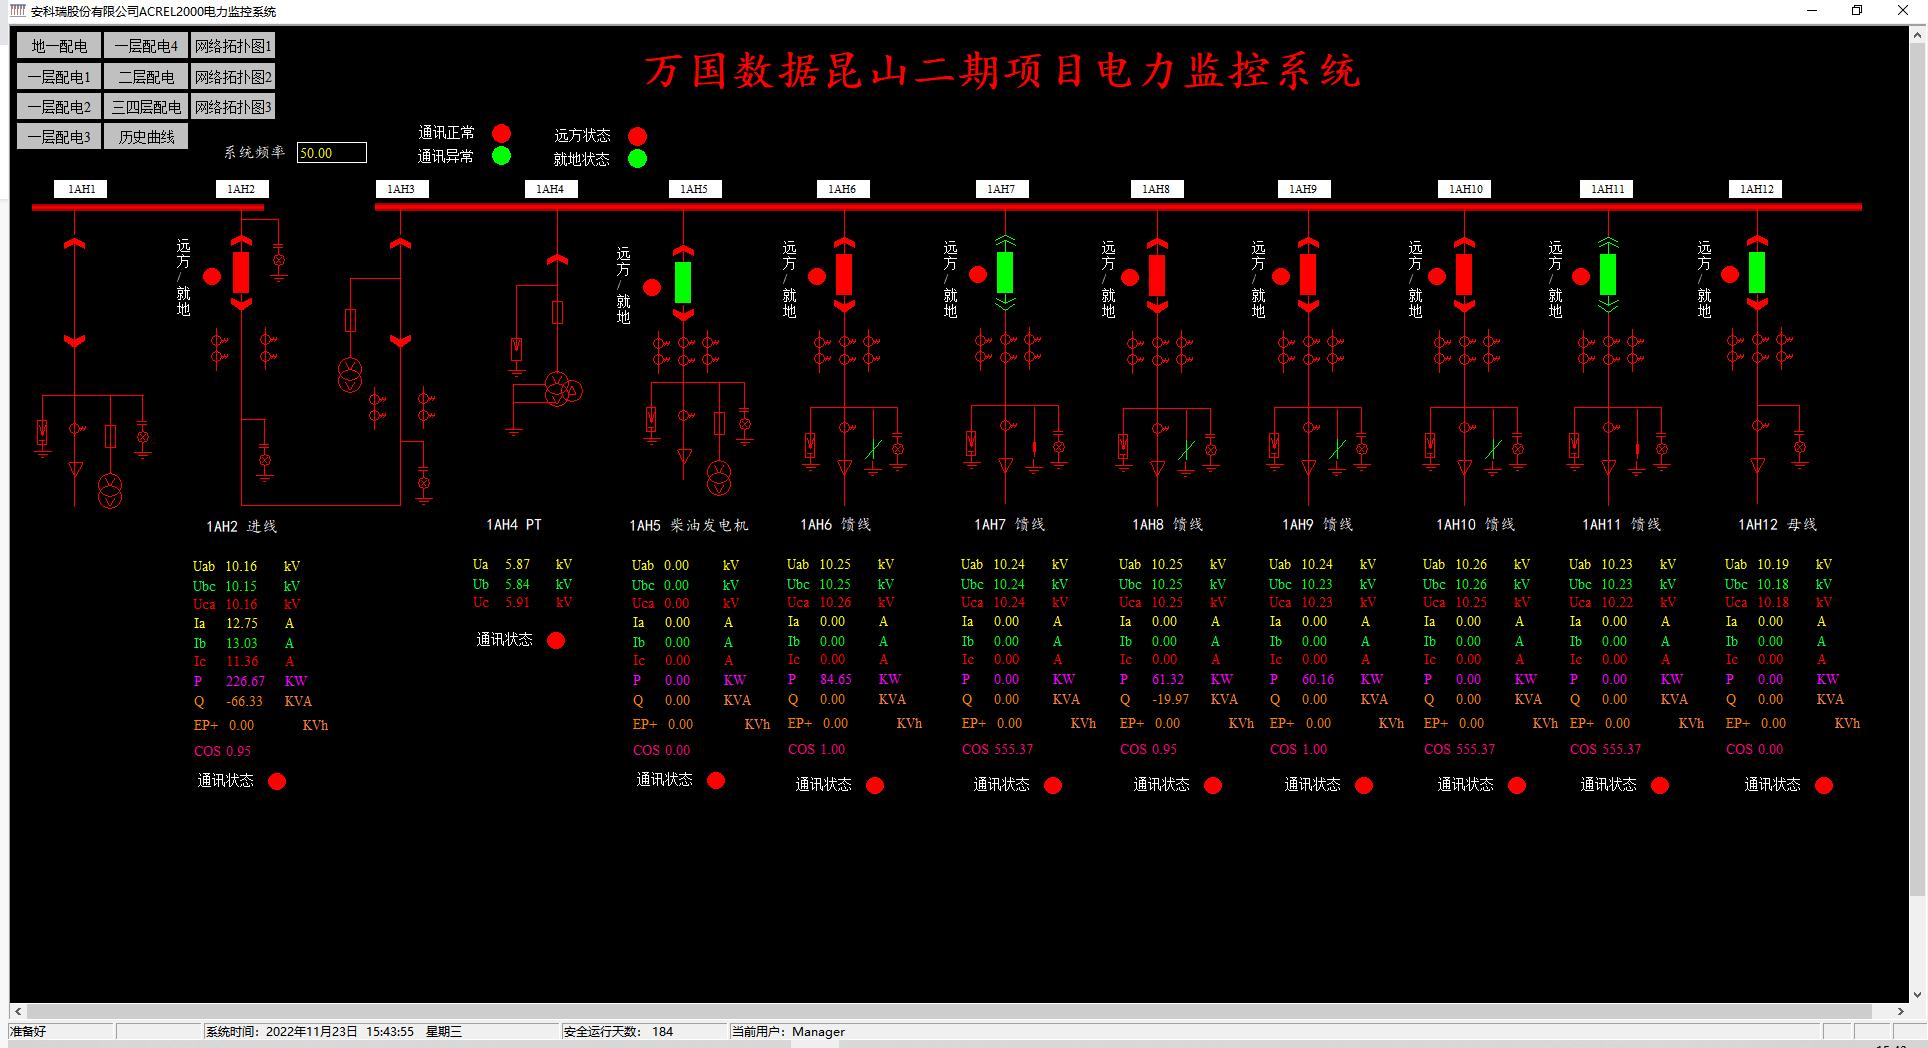Click the 1AH6 red circuit breaker symbol
Screen dimensions: 1928x1048
(844, 273)
